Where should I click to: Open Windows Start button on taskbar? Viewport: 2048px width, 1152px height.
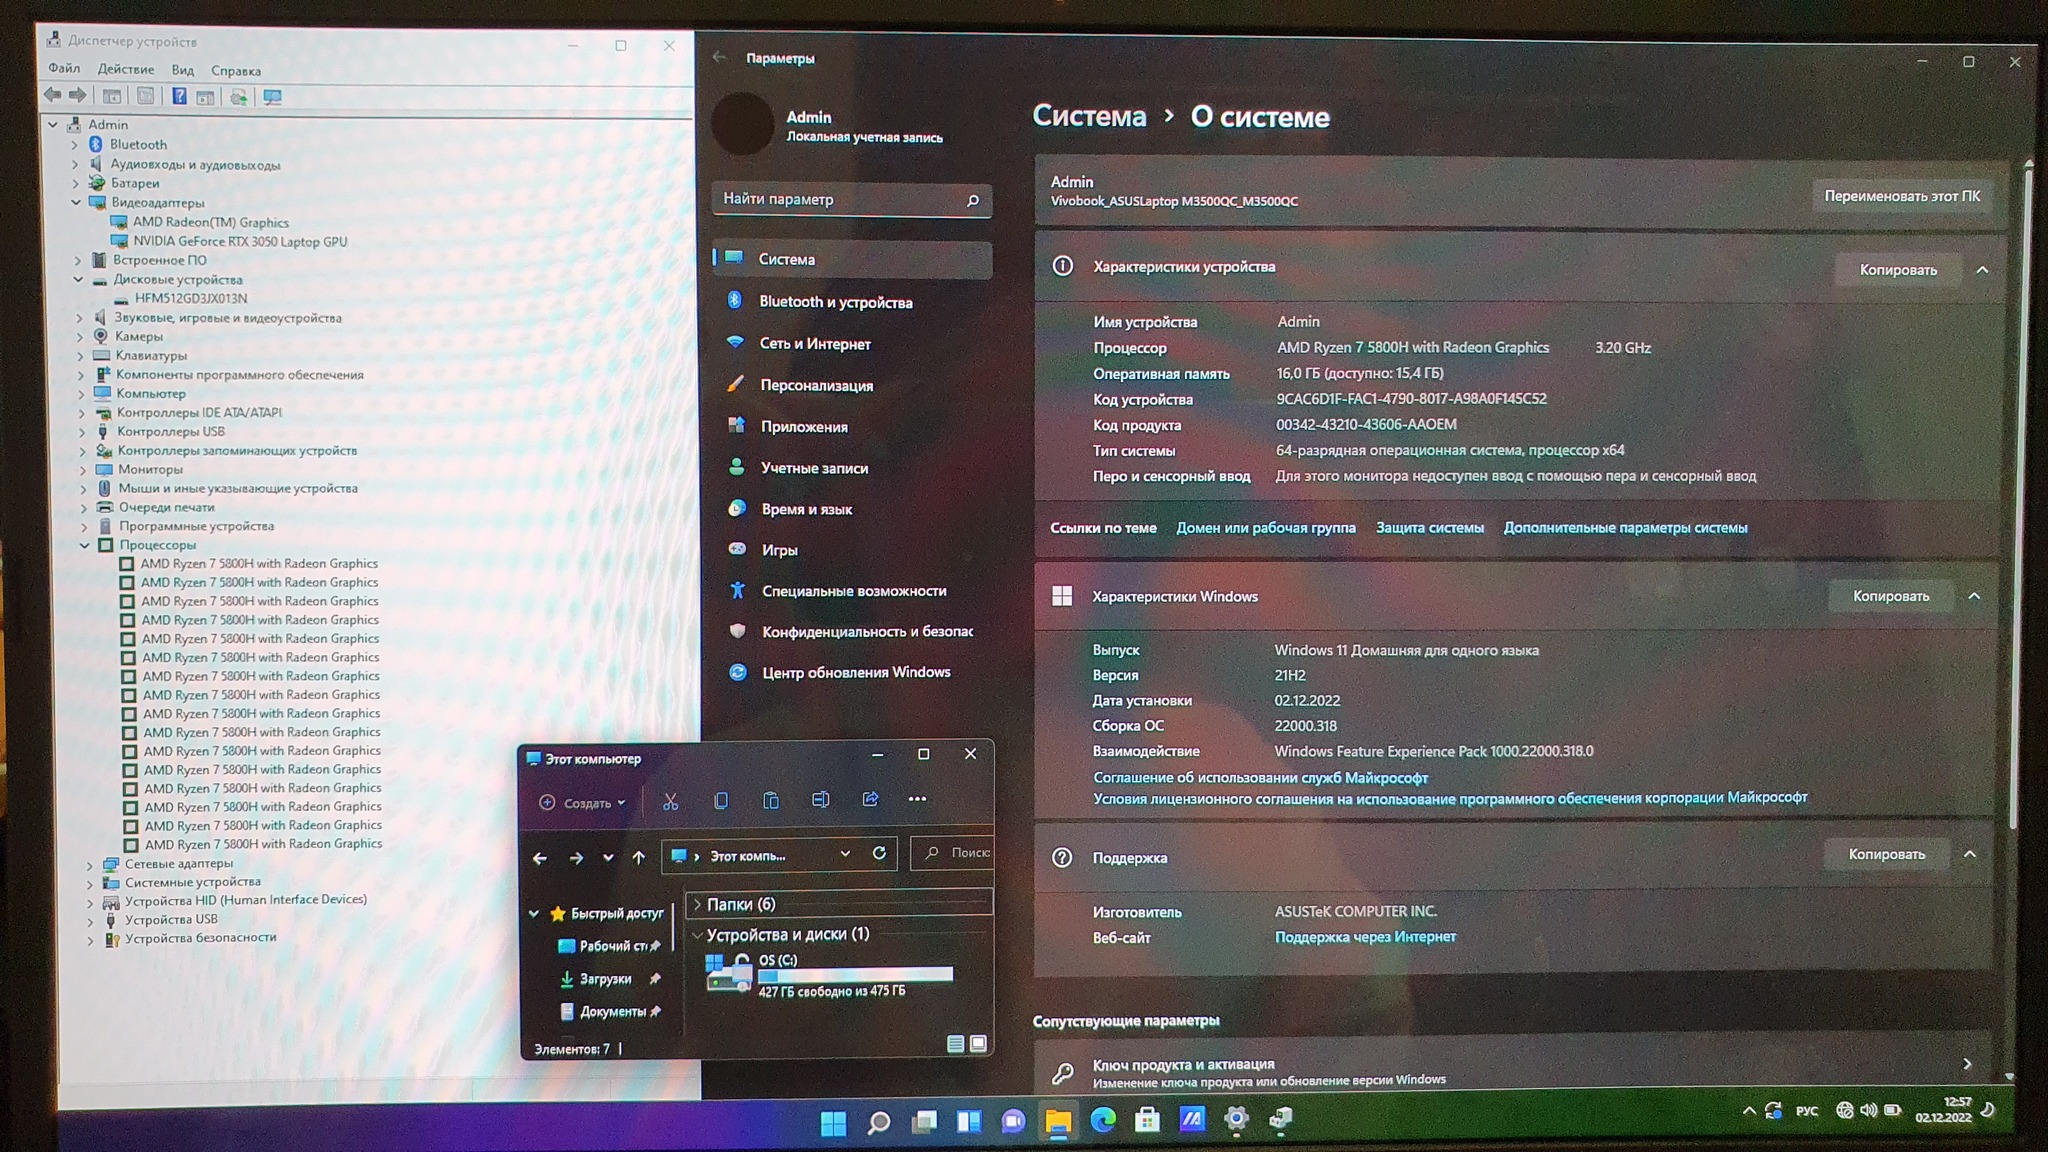(833, 1123)
